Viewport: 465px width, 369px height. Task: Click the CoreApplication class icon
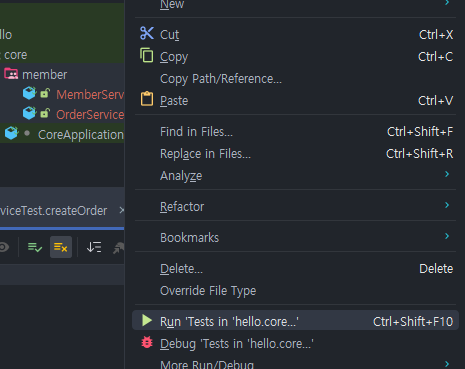(x=11, y=133)
